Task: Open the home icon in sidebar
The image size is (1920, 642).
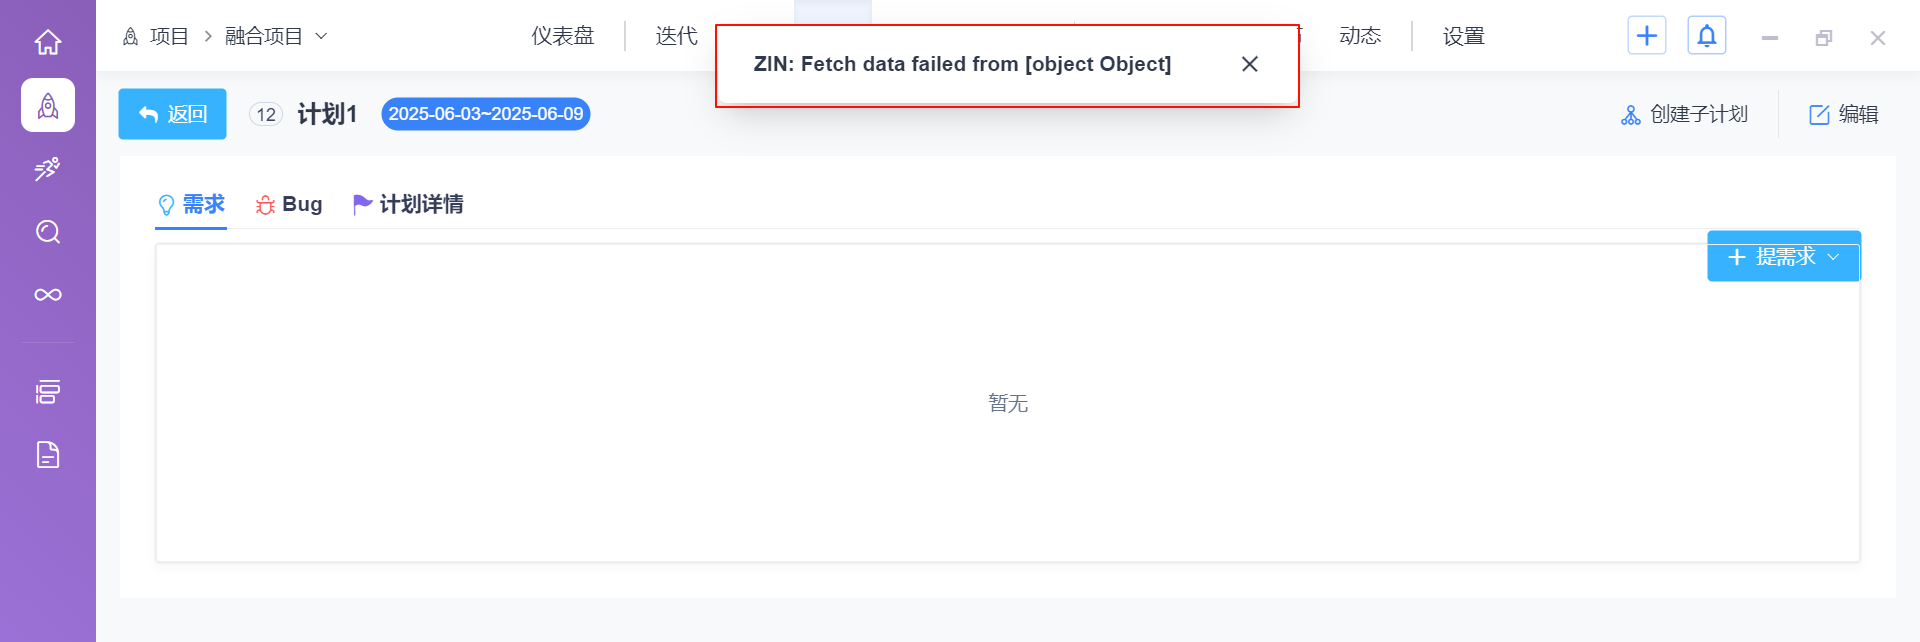Action: click(48, 42)
